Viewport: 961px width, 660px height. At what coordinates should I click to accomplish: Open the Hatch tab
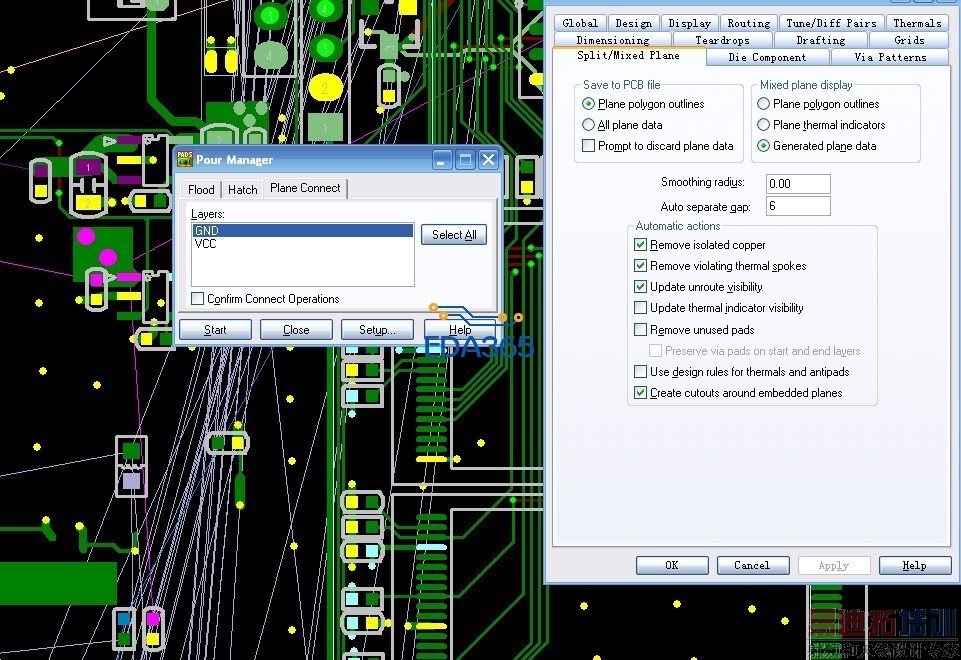pos(243,189)
